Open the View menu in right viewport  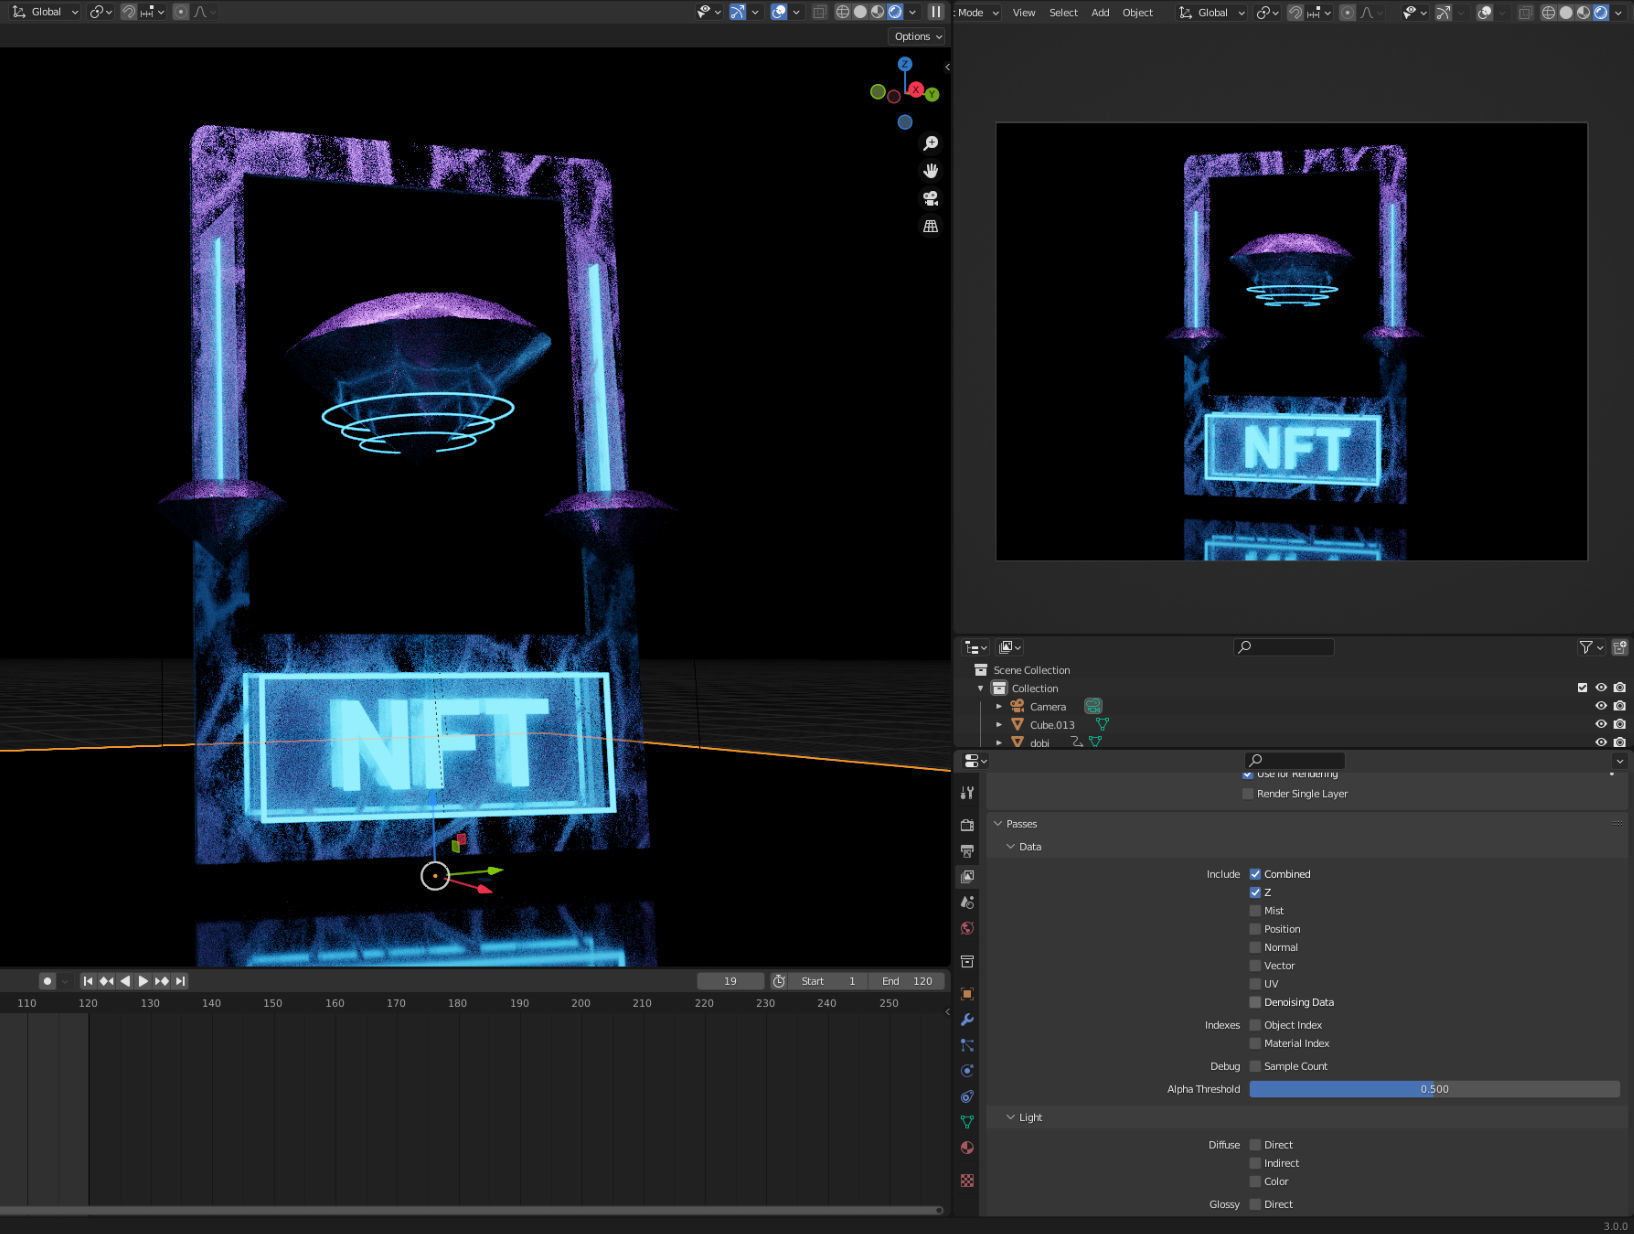click(x=1024, y=13)
